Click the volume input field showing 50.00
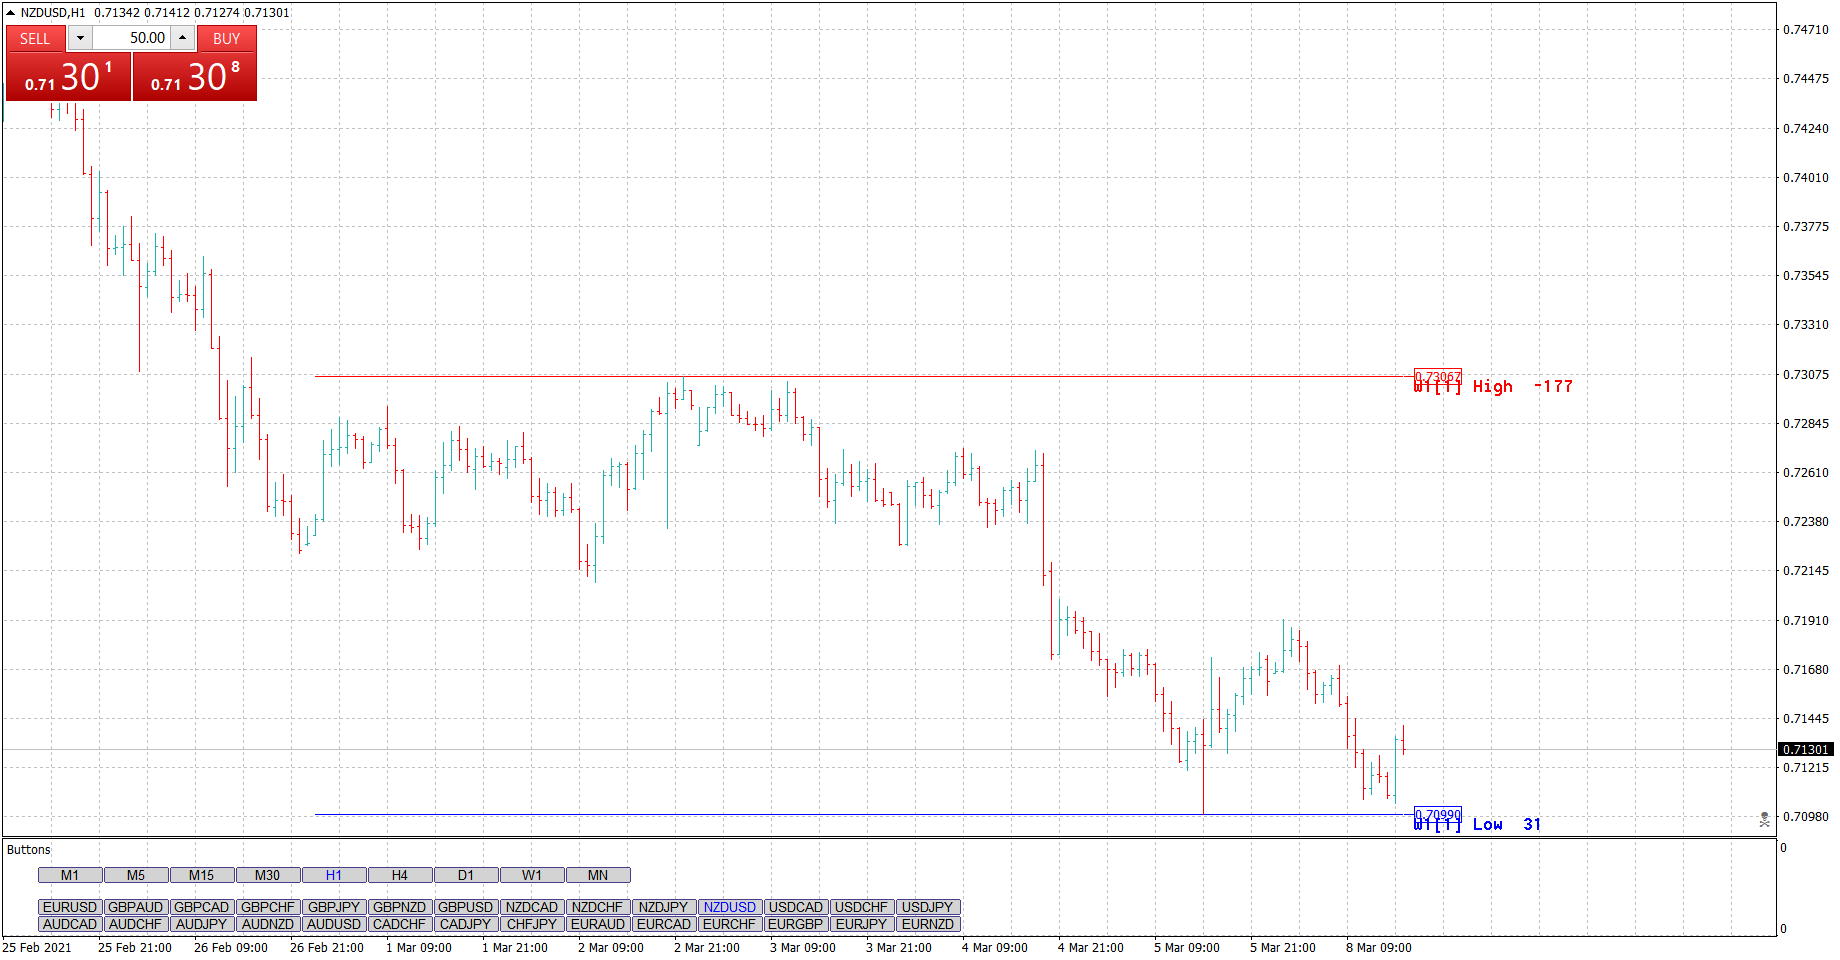 [x=131, y=38]
